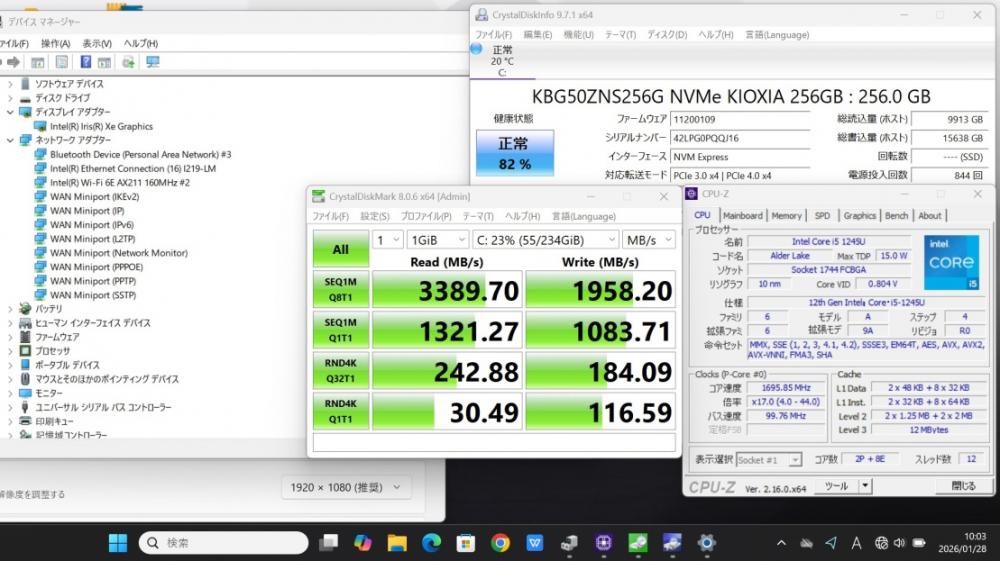Collapse the ネットワーク アダプター tree node
Viewport: 1000px width, 561px height.
[x=10, y=140]
